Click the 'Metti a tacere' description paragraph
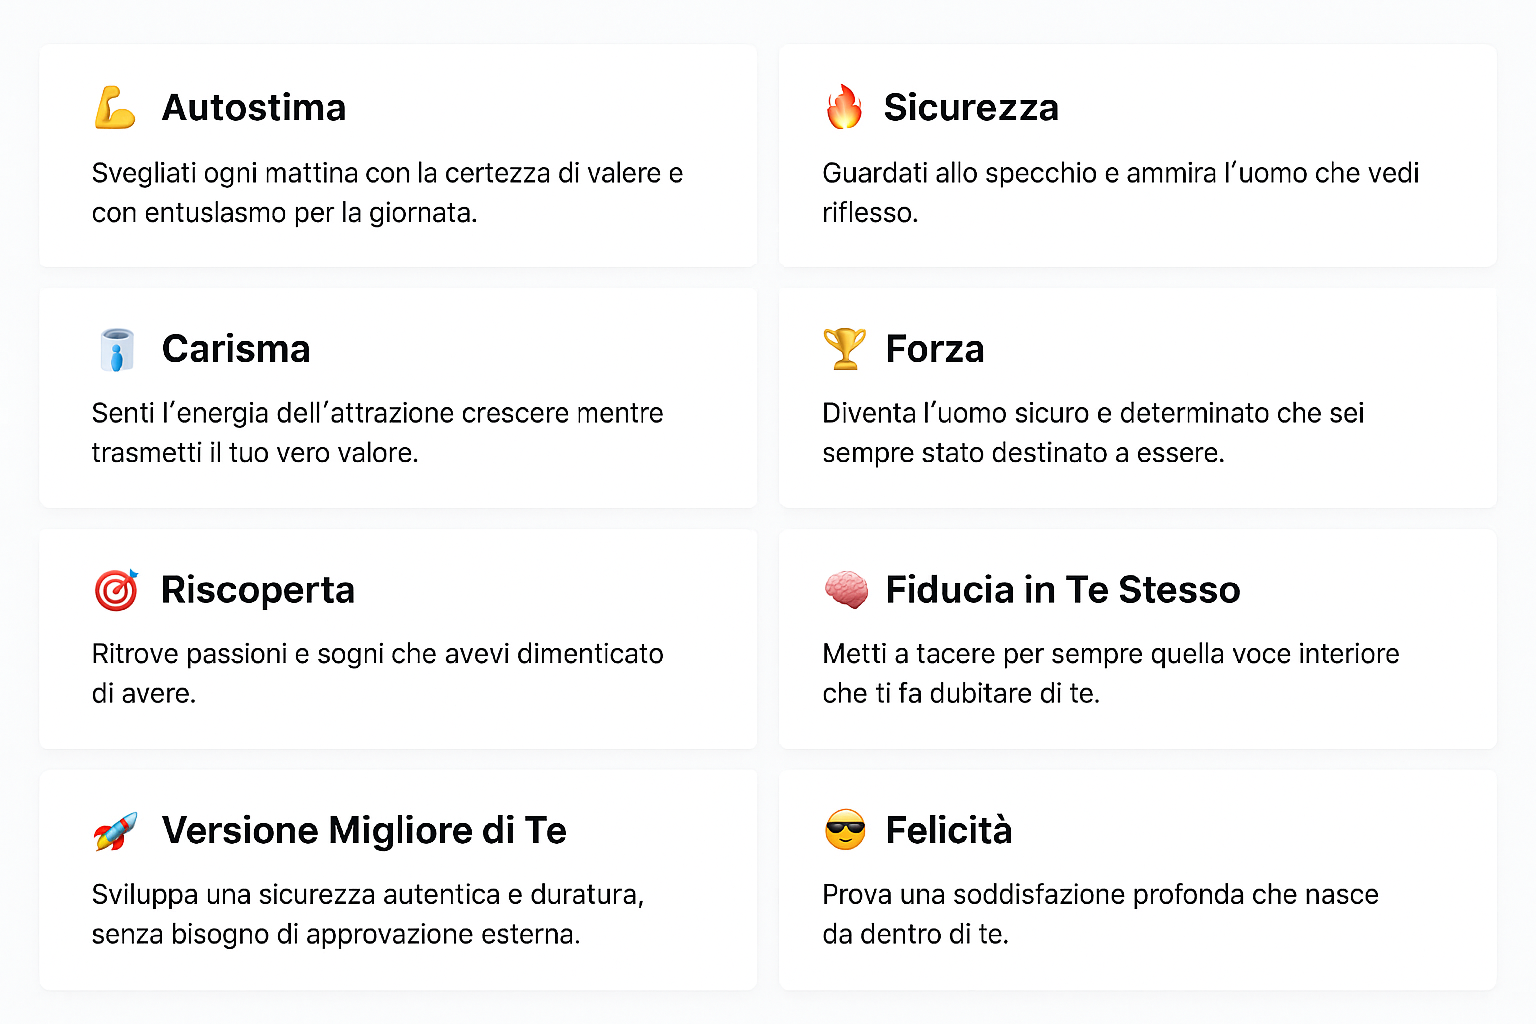Image resolution: width=1536 pixels, height=1024 pixels. click(x=1111, y=673)
